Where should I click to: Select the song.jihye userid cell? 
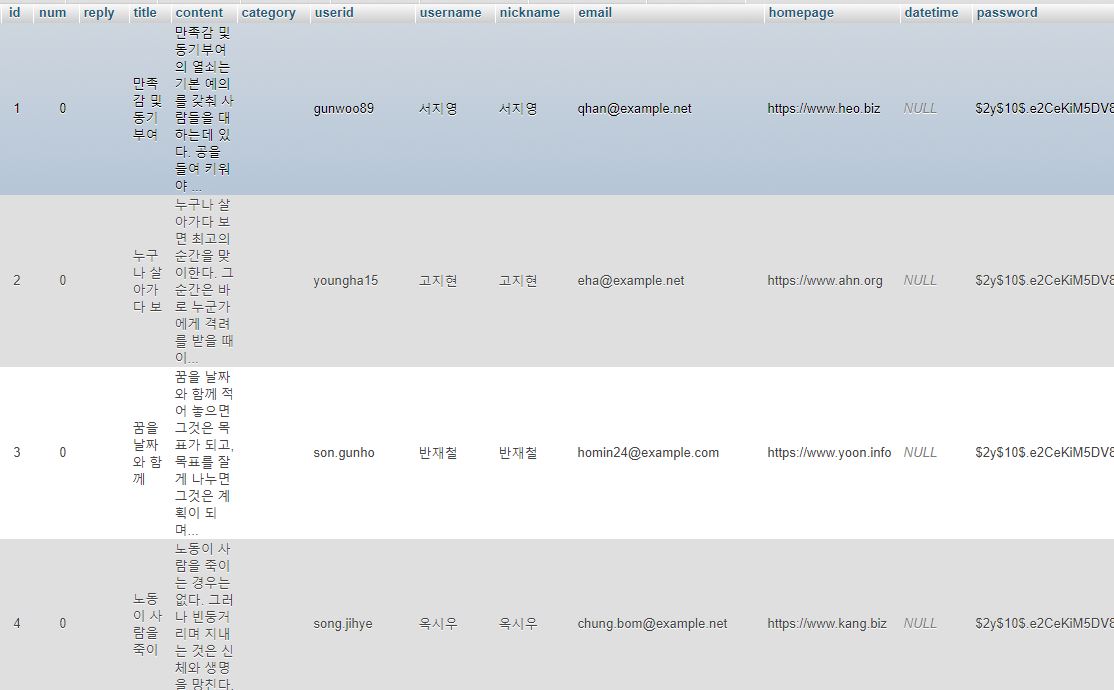pos(342,624)
